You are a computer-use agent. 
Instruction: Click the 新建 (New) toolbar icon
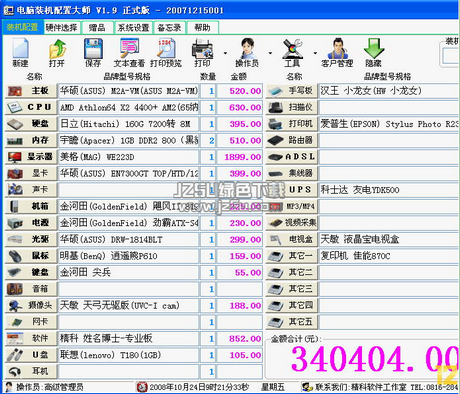[20, 53]
